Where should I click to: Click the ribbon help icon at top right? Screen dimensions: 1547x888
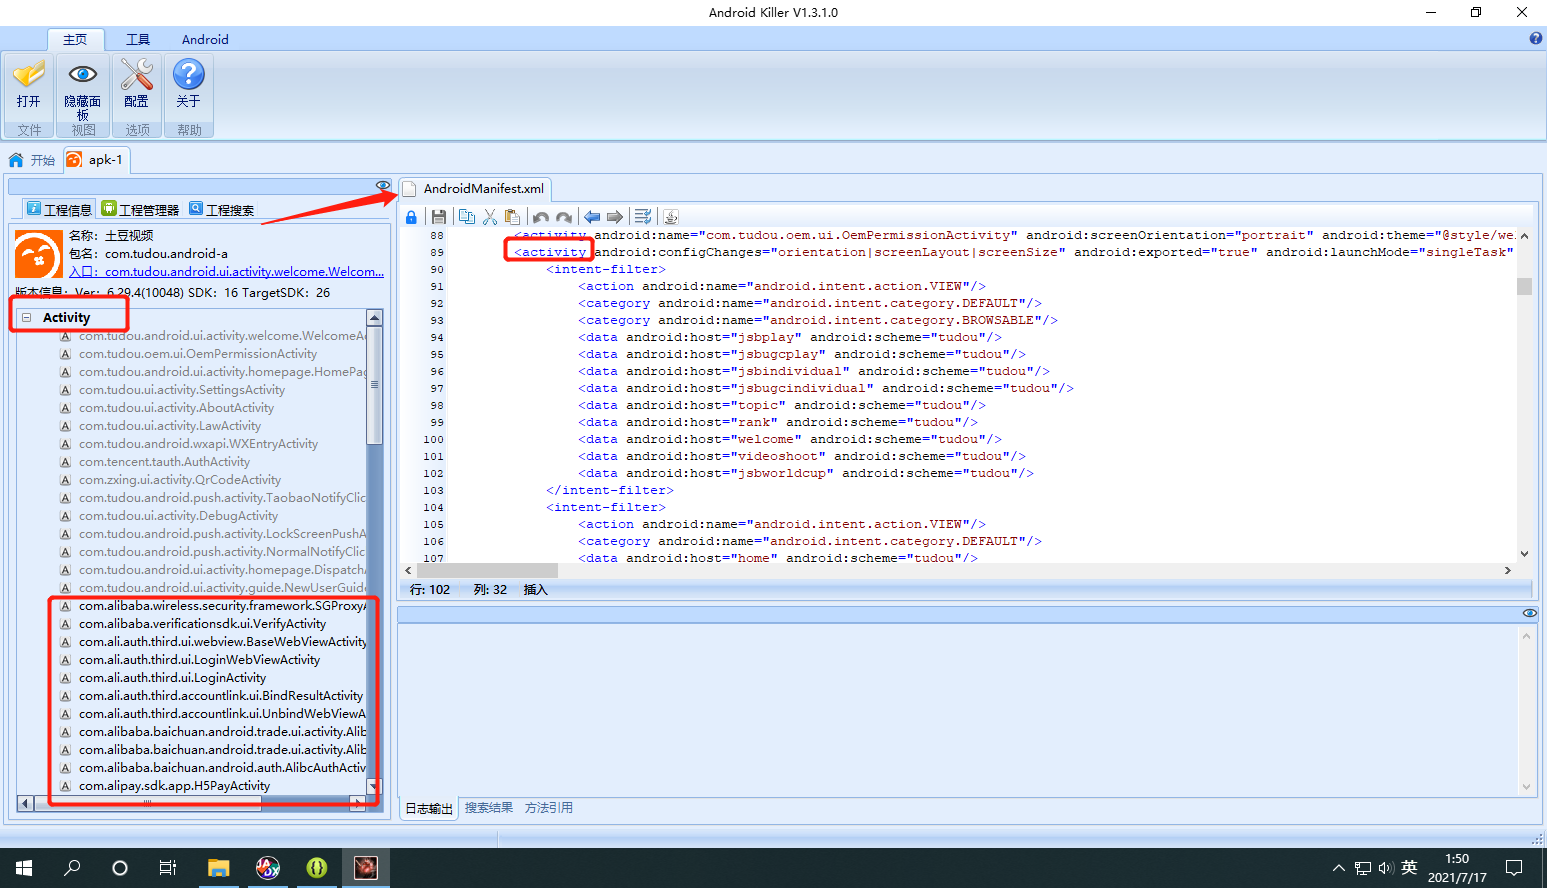click(x=1536, y=38)
